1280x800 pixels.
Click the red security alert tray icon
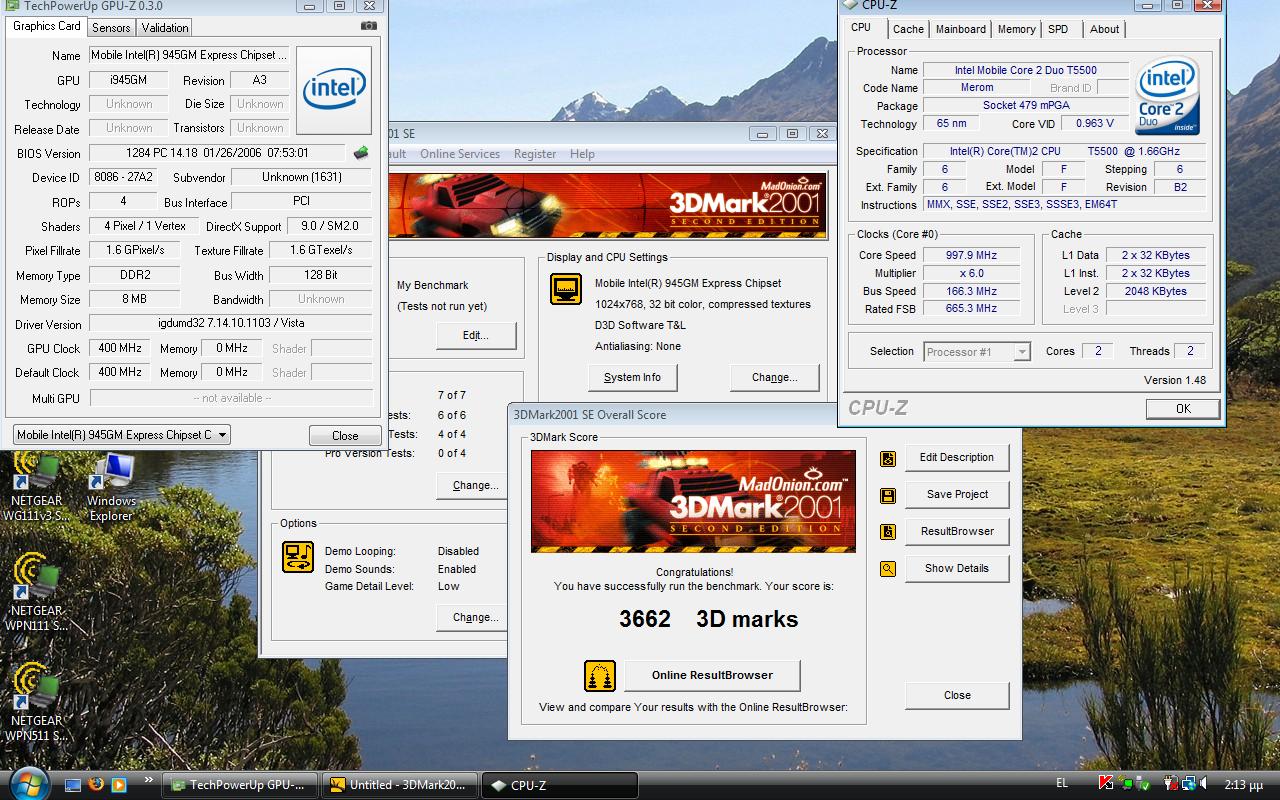(x=1107, y=784)
